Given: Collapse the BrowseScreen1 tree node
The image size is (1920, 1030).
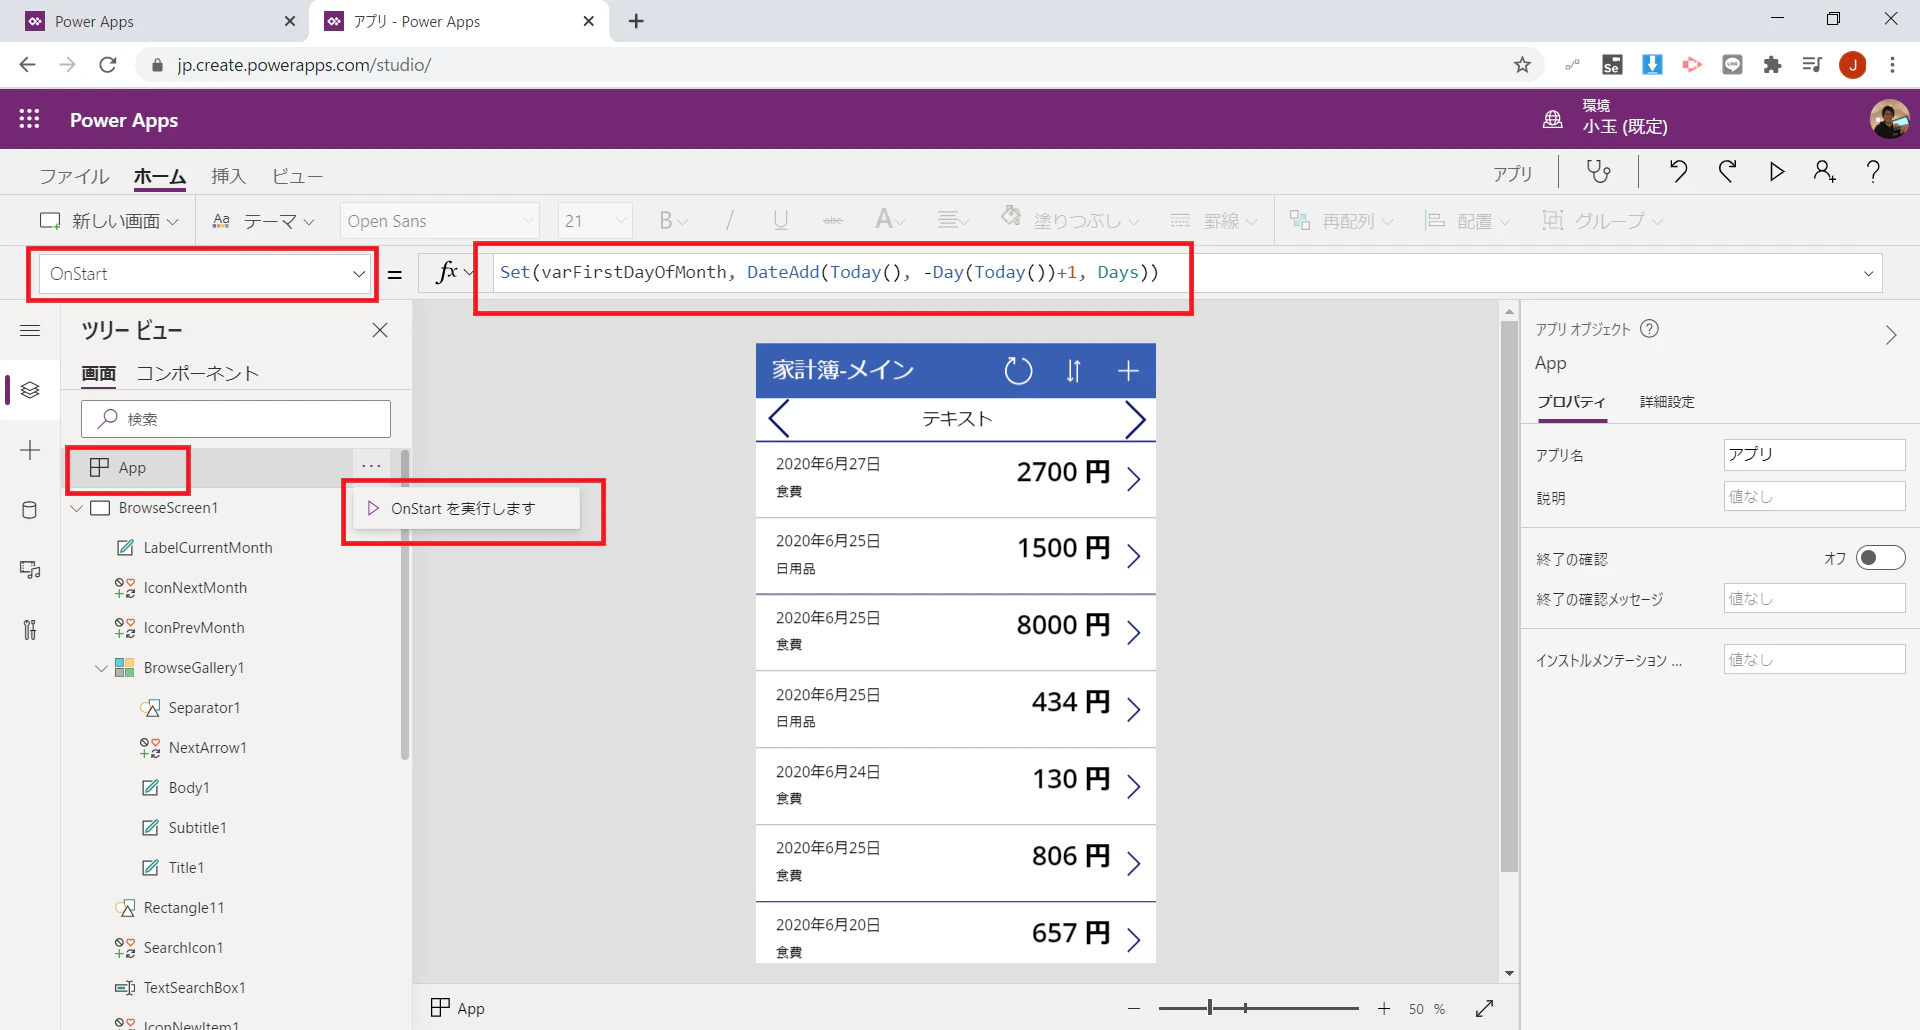Looking at the screenshot, I should tap(77, 508).
